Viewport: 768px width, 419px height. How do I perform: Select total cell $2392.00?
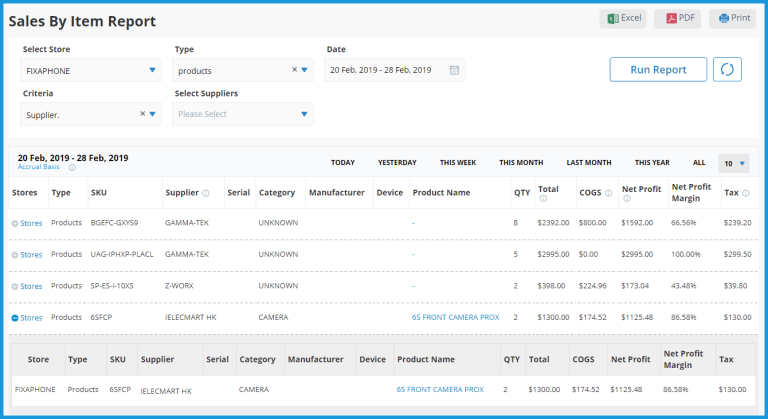coord(553,222)
